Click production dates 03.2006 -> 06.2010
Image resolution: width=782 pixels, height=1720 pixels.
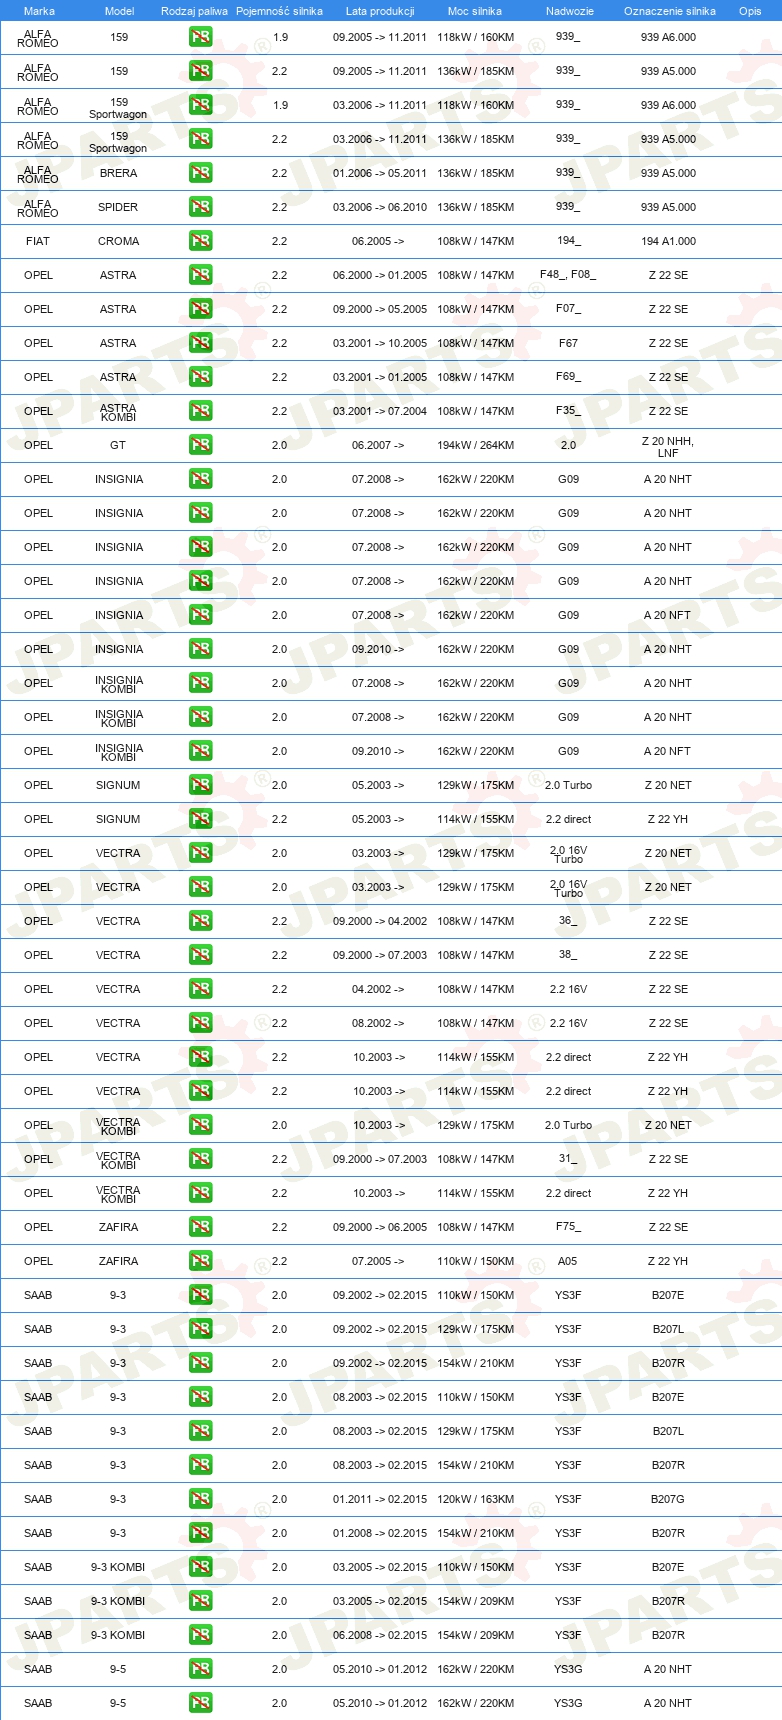tap(380, 207)
